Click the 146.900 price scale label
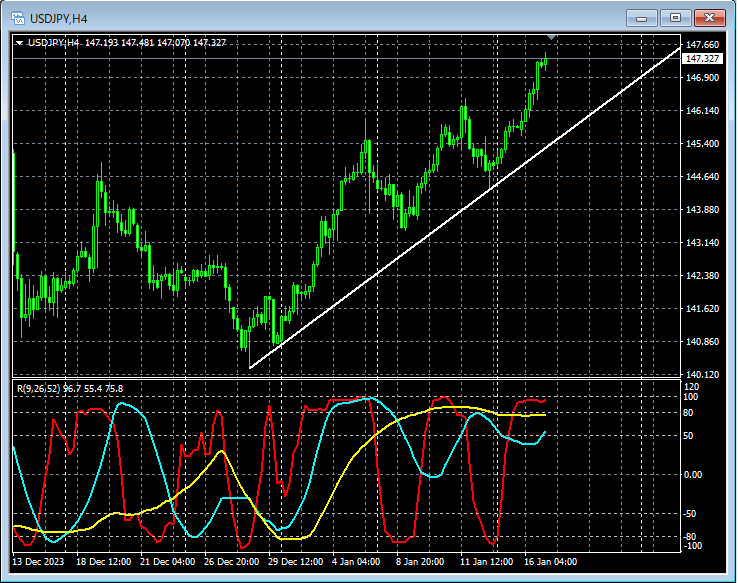Image resolution: width=738 pixels, height=583 pixels. [702, 78]
